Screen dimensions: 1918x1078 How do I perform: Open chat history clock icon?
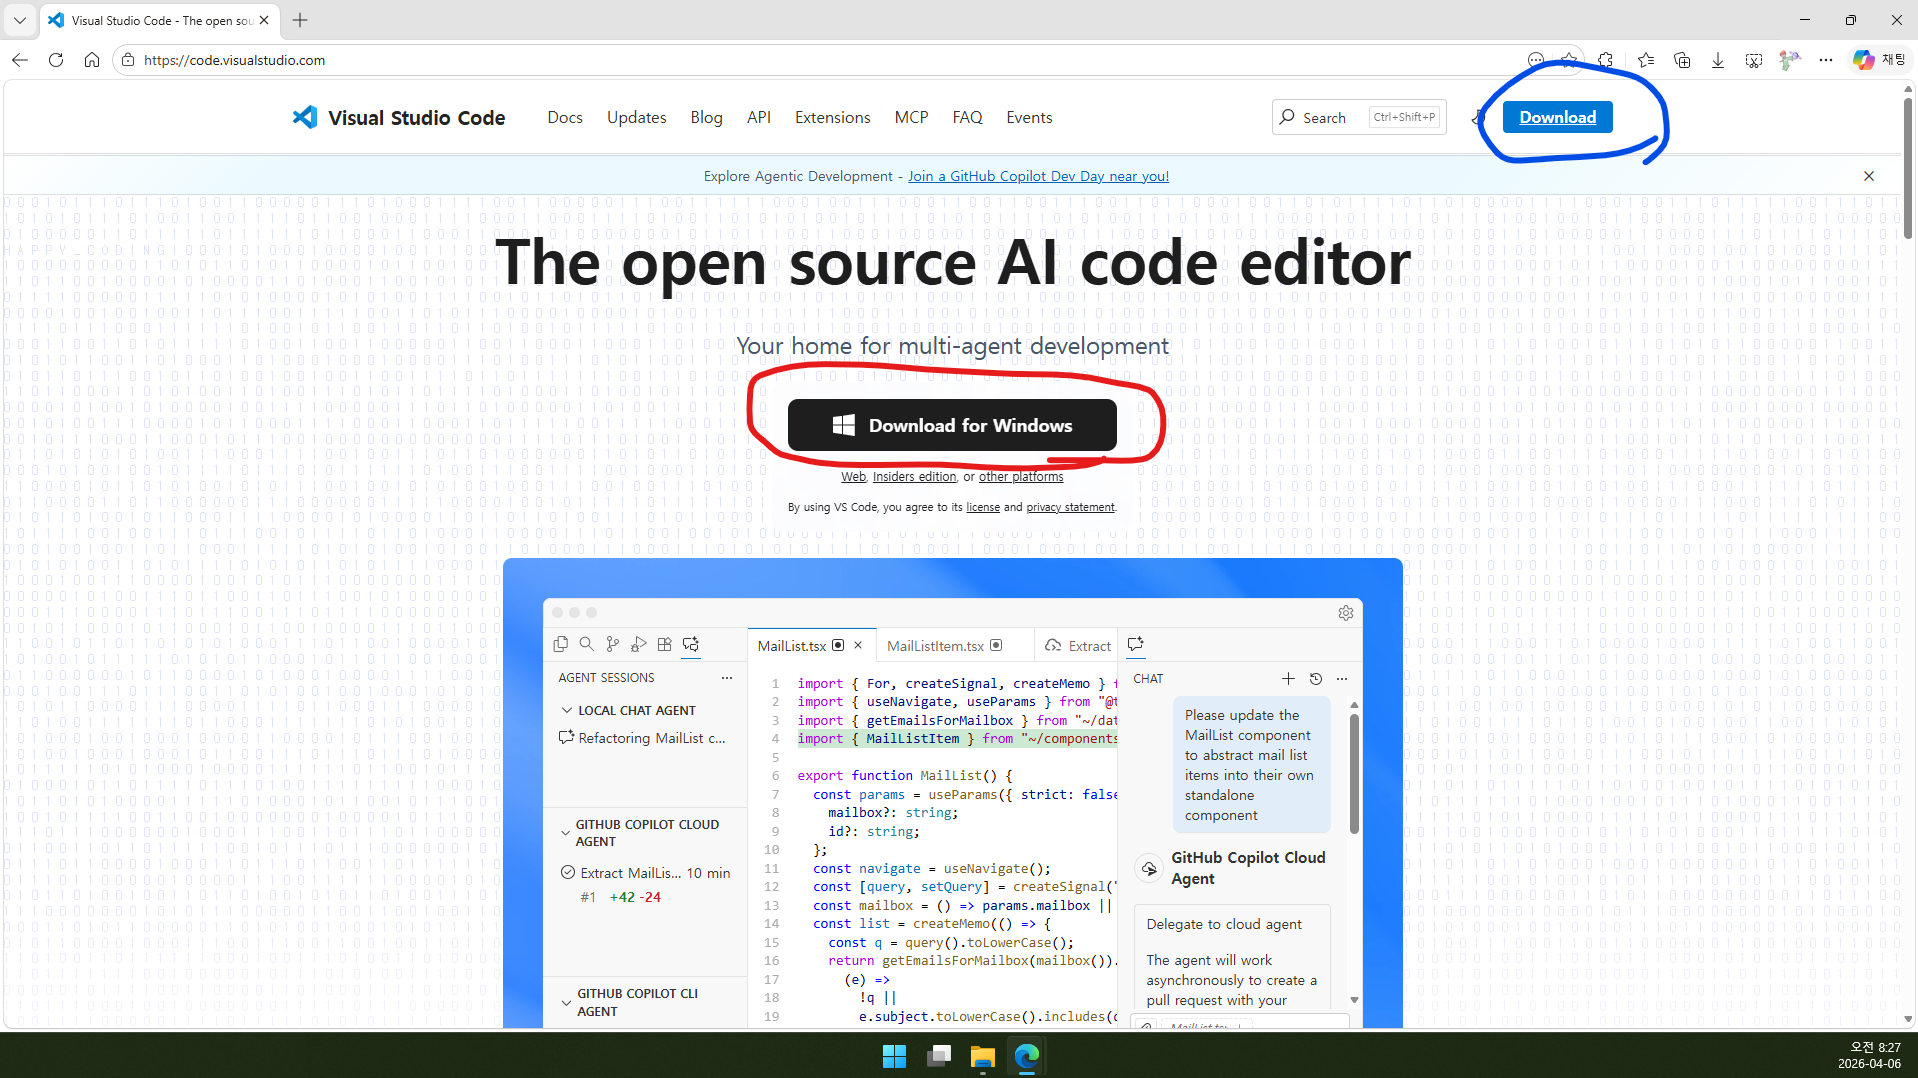(1316, 679)
